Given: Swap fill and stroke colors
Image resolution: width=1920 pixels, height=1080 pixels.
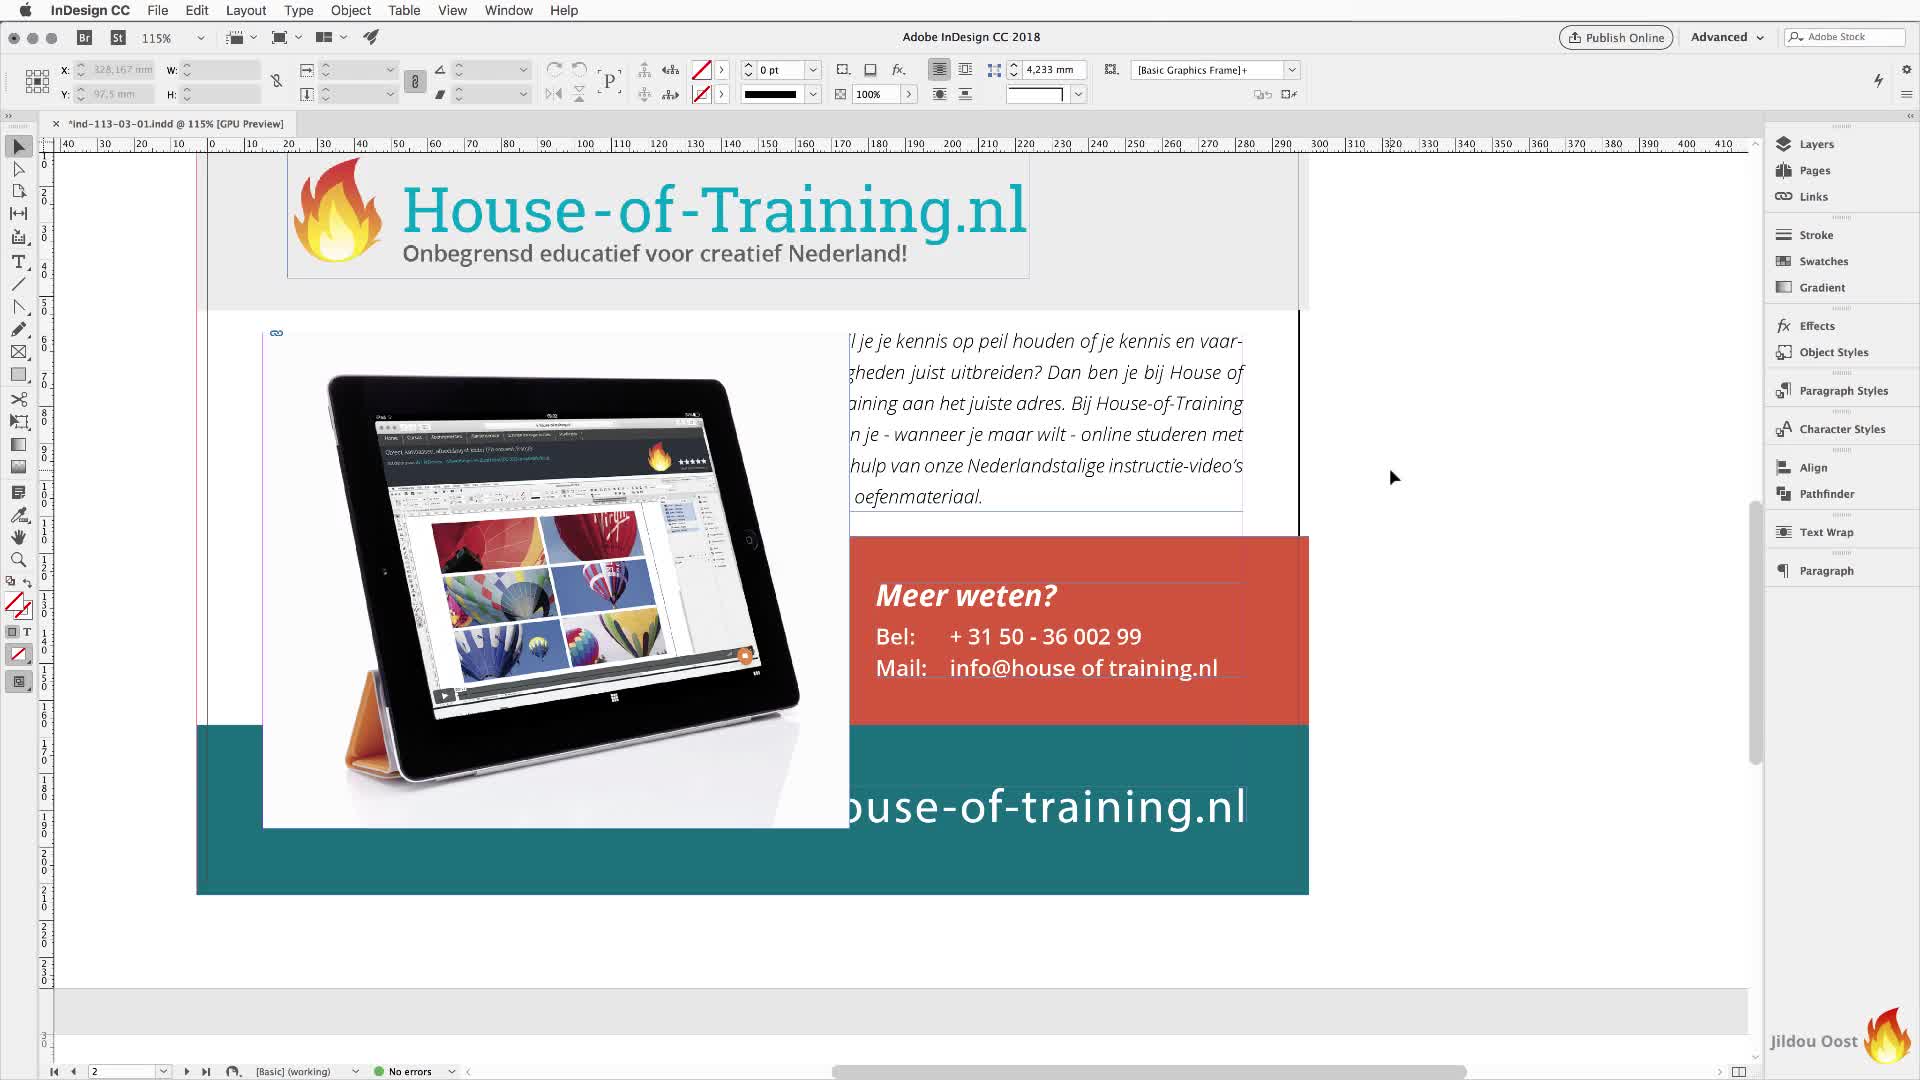Looking at the screenshot, I should (x=28, y=583).
